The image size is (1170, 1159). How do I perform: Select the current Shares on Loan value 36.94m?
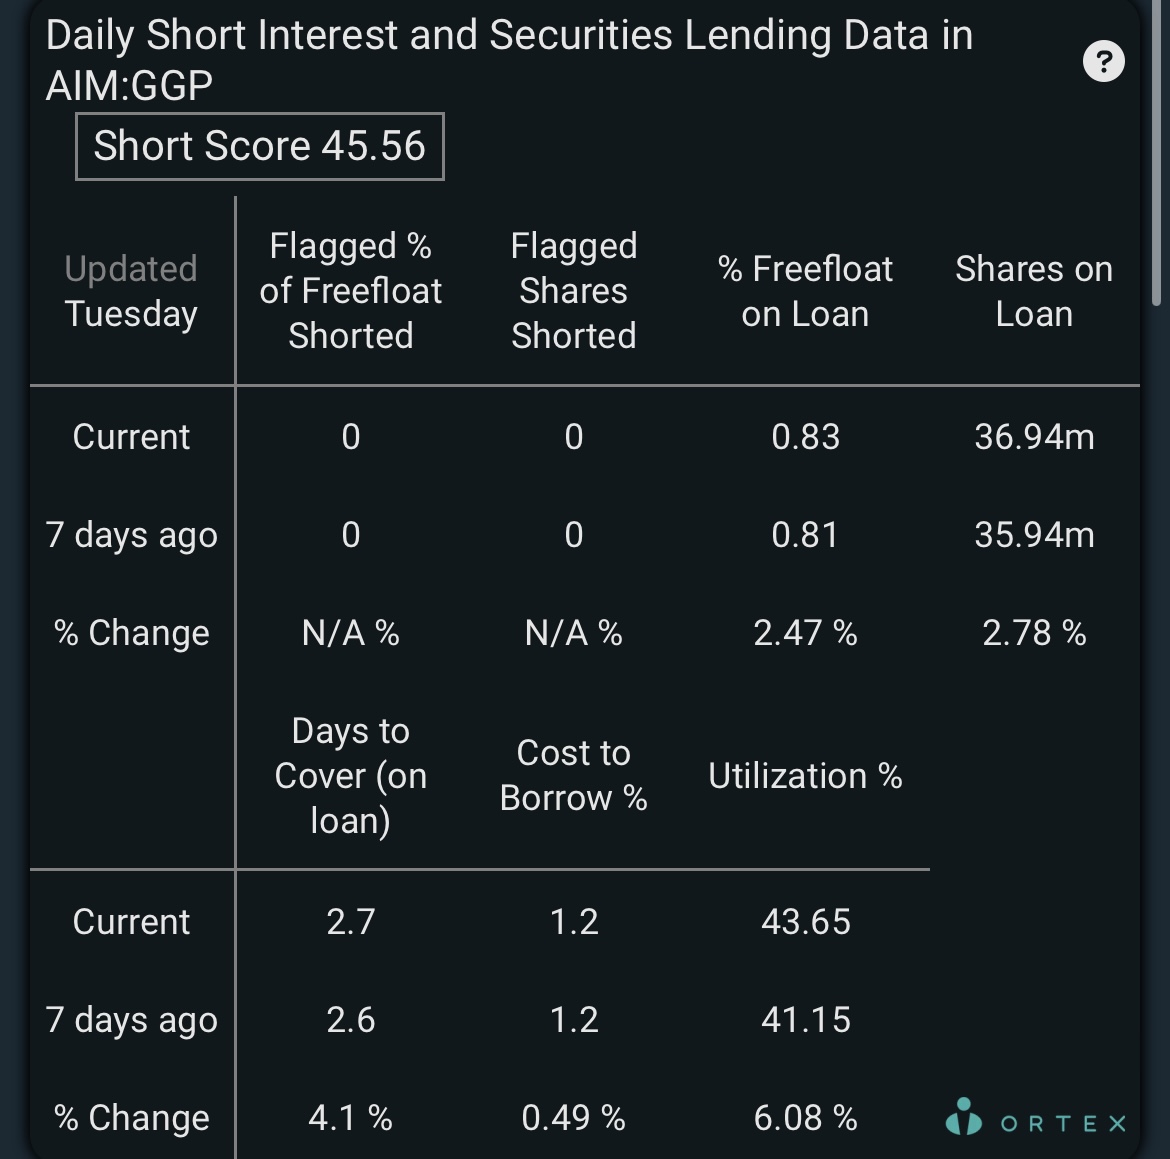pyautogui.click(x=1034, y=437)
